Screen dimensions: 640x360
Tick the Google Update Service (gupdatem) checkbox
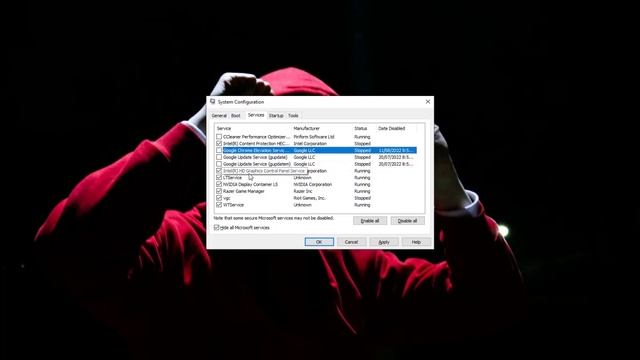219,164
